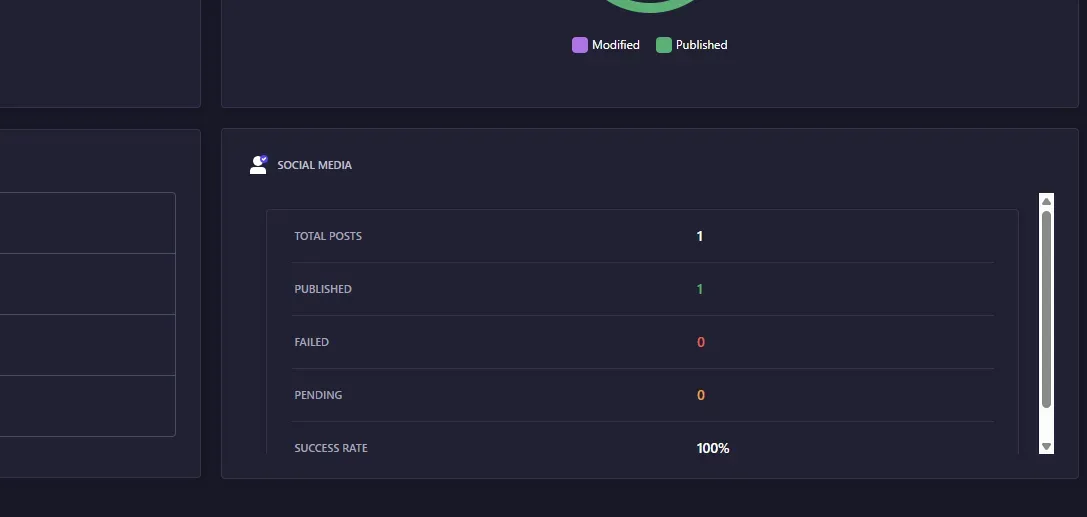Viewport: 1087px width, 517px height.
Task: Select the Pending stat label
Action: [x=318, y=395]
